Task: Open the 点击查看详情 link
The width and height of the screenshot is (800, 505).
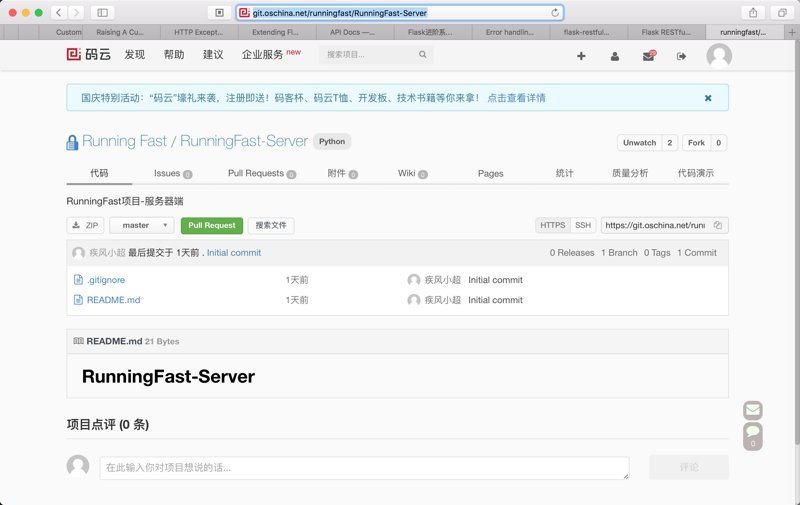Action: (516, 98)
